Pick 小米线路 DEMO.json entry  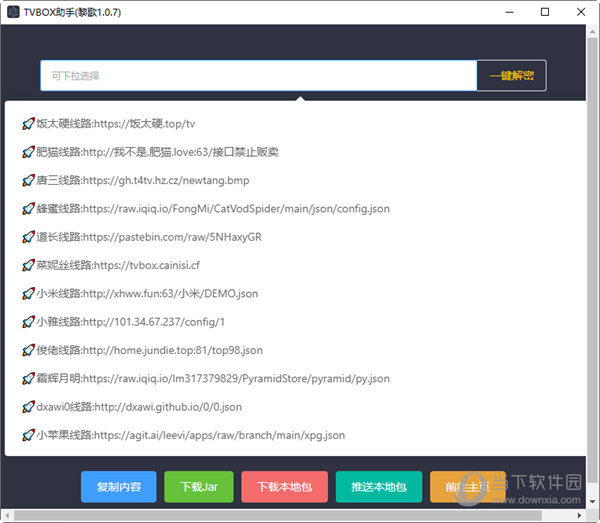pos(295,294)
